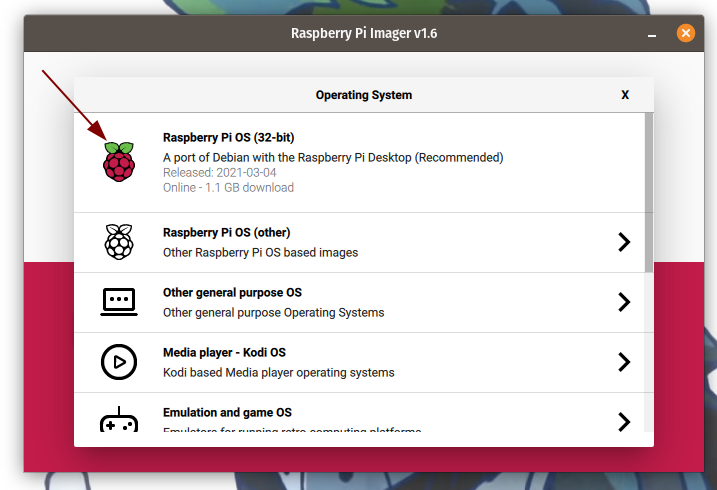This screenshot has width=717, height=490.
Task: Click the laptop icon for Other general purpose OS
Action: coord(119,302)
